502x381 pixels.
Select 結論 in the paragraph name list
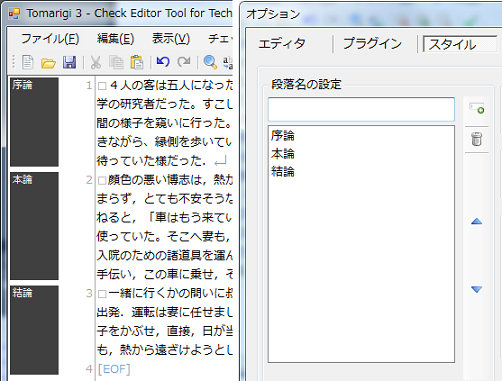click(283, 172)
